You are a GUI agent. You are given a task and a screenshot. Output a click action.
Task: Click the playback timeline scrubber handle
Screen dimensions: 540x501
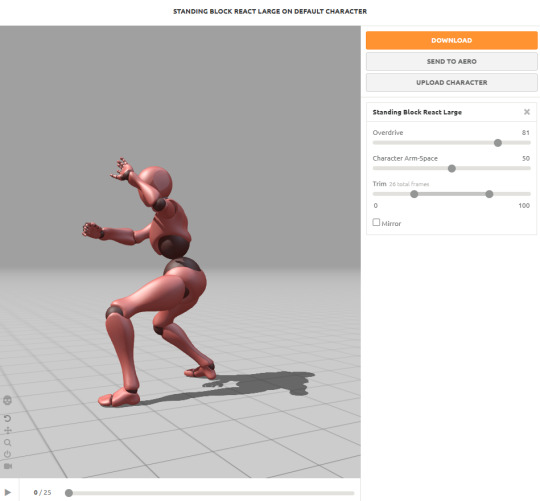[69, 493]
